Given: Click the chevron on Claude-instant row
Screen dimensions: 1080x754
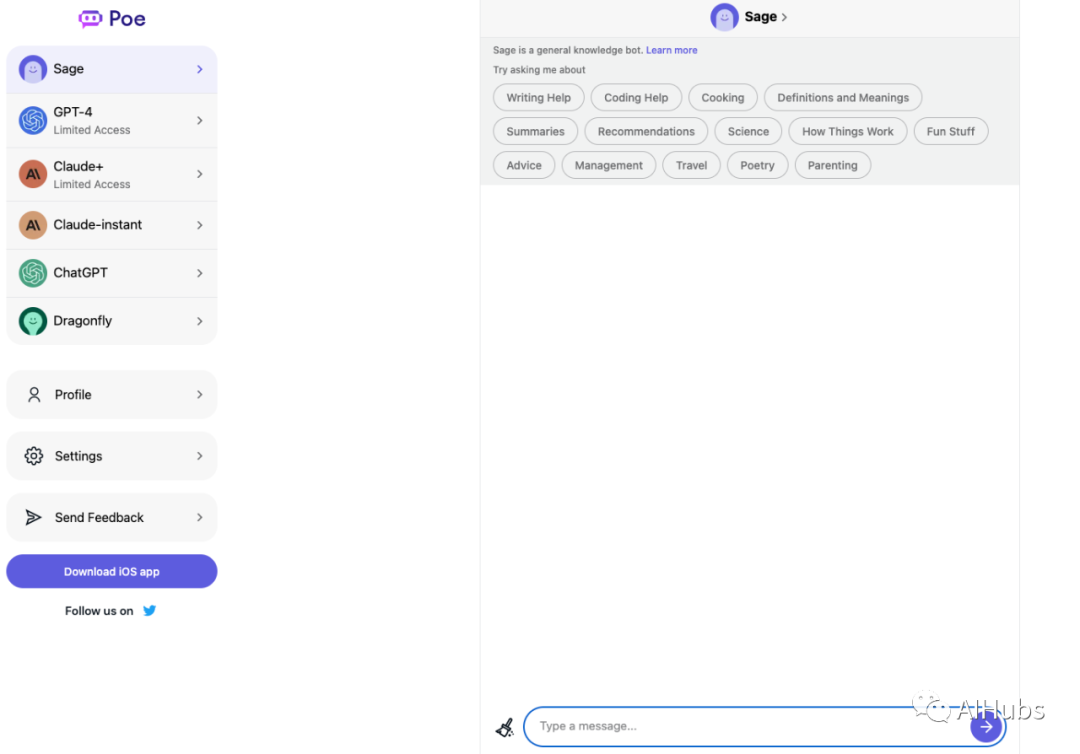Looking at the screenshot, I should (x=200, y=225).
